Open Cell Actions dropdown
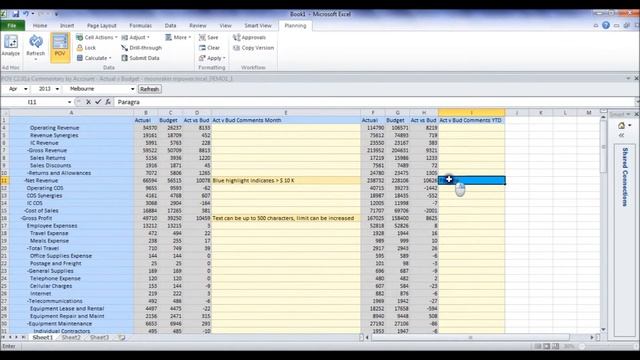 point(97,37)
